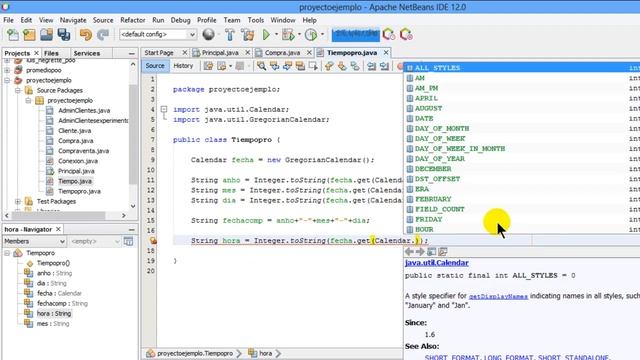Click the first profiler icon after memory bar

coord(389,35)
